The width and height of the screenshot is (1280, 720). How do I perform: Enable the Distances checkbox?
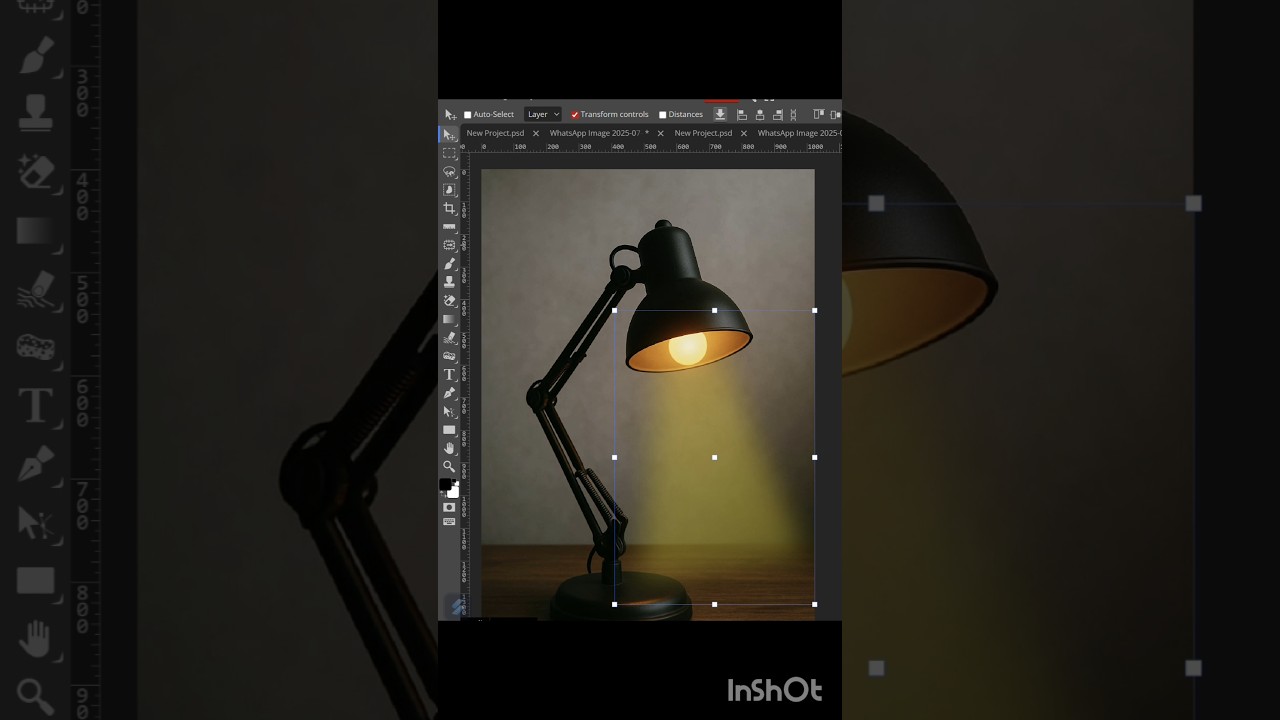(x=662, y=115)
